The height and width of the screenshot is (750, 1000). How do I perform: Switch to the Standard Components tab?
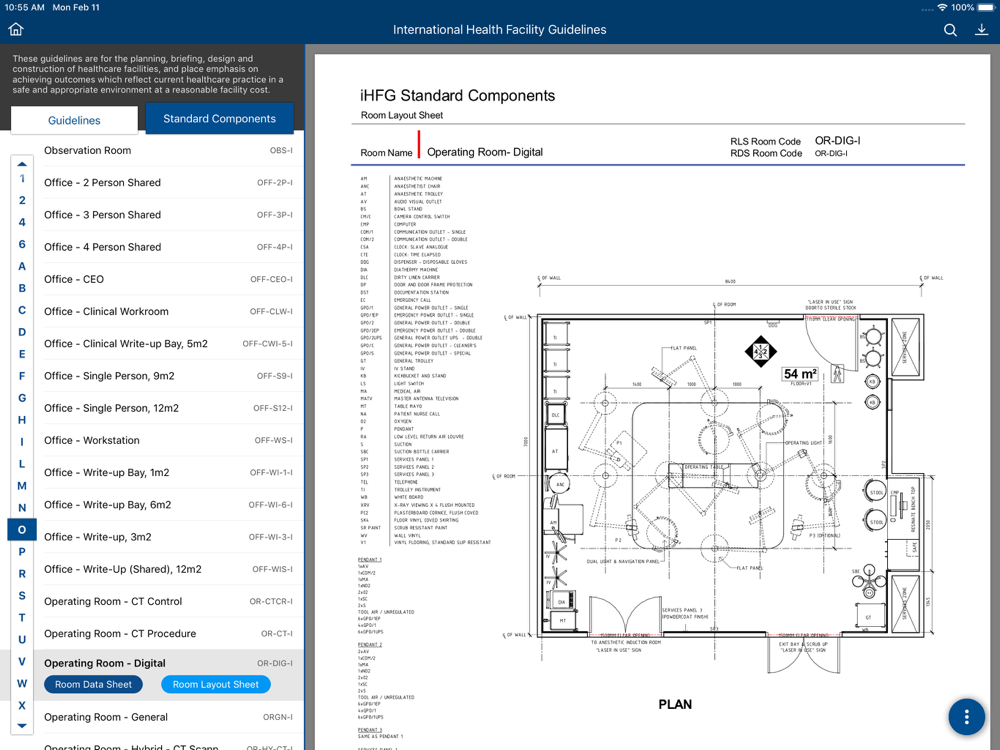point(219,119)
